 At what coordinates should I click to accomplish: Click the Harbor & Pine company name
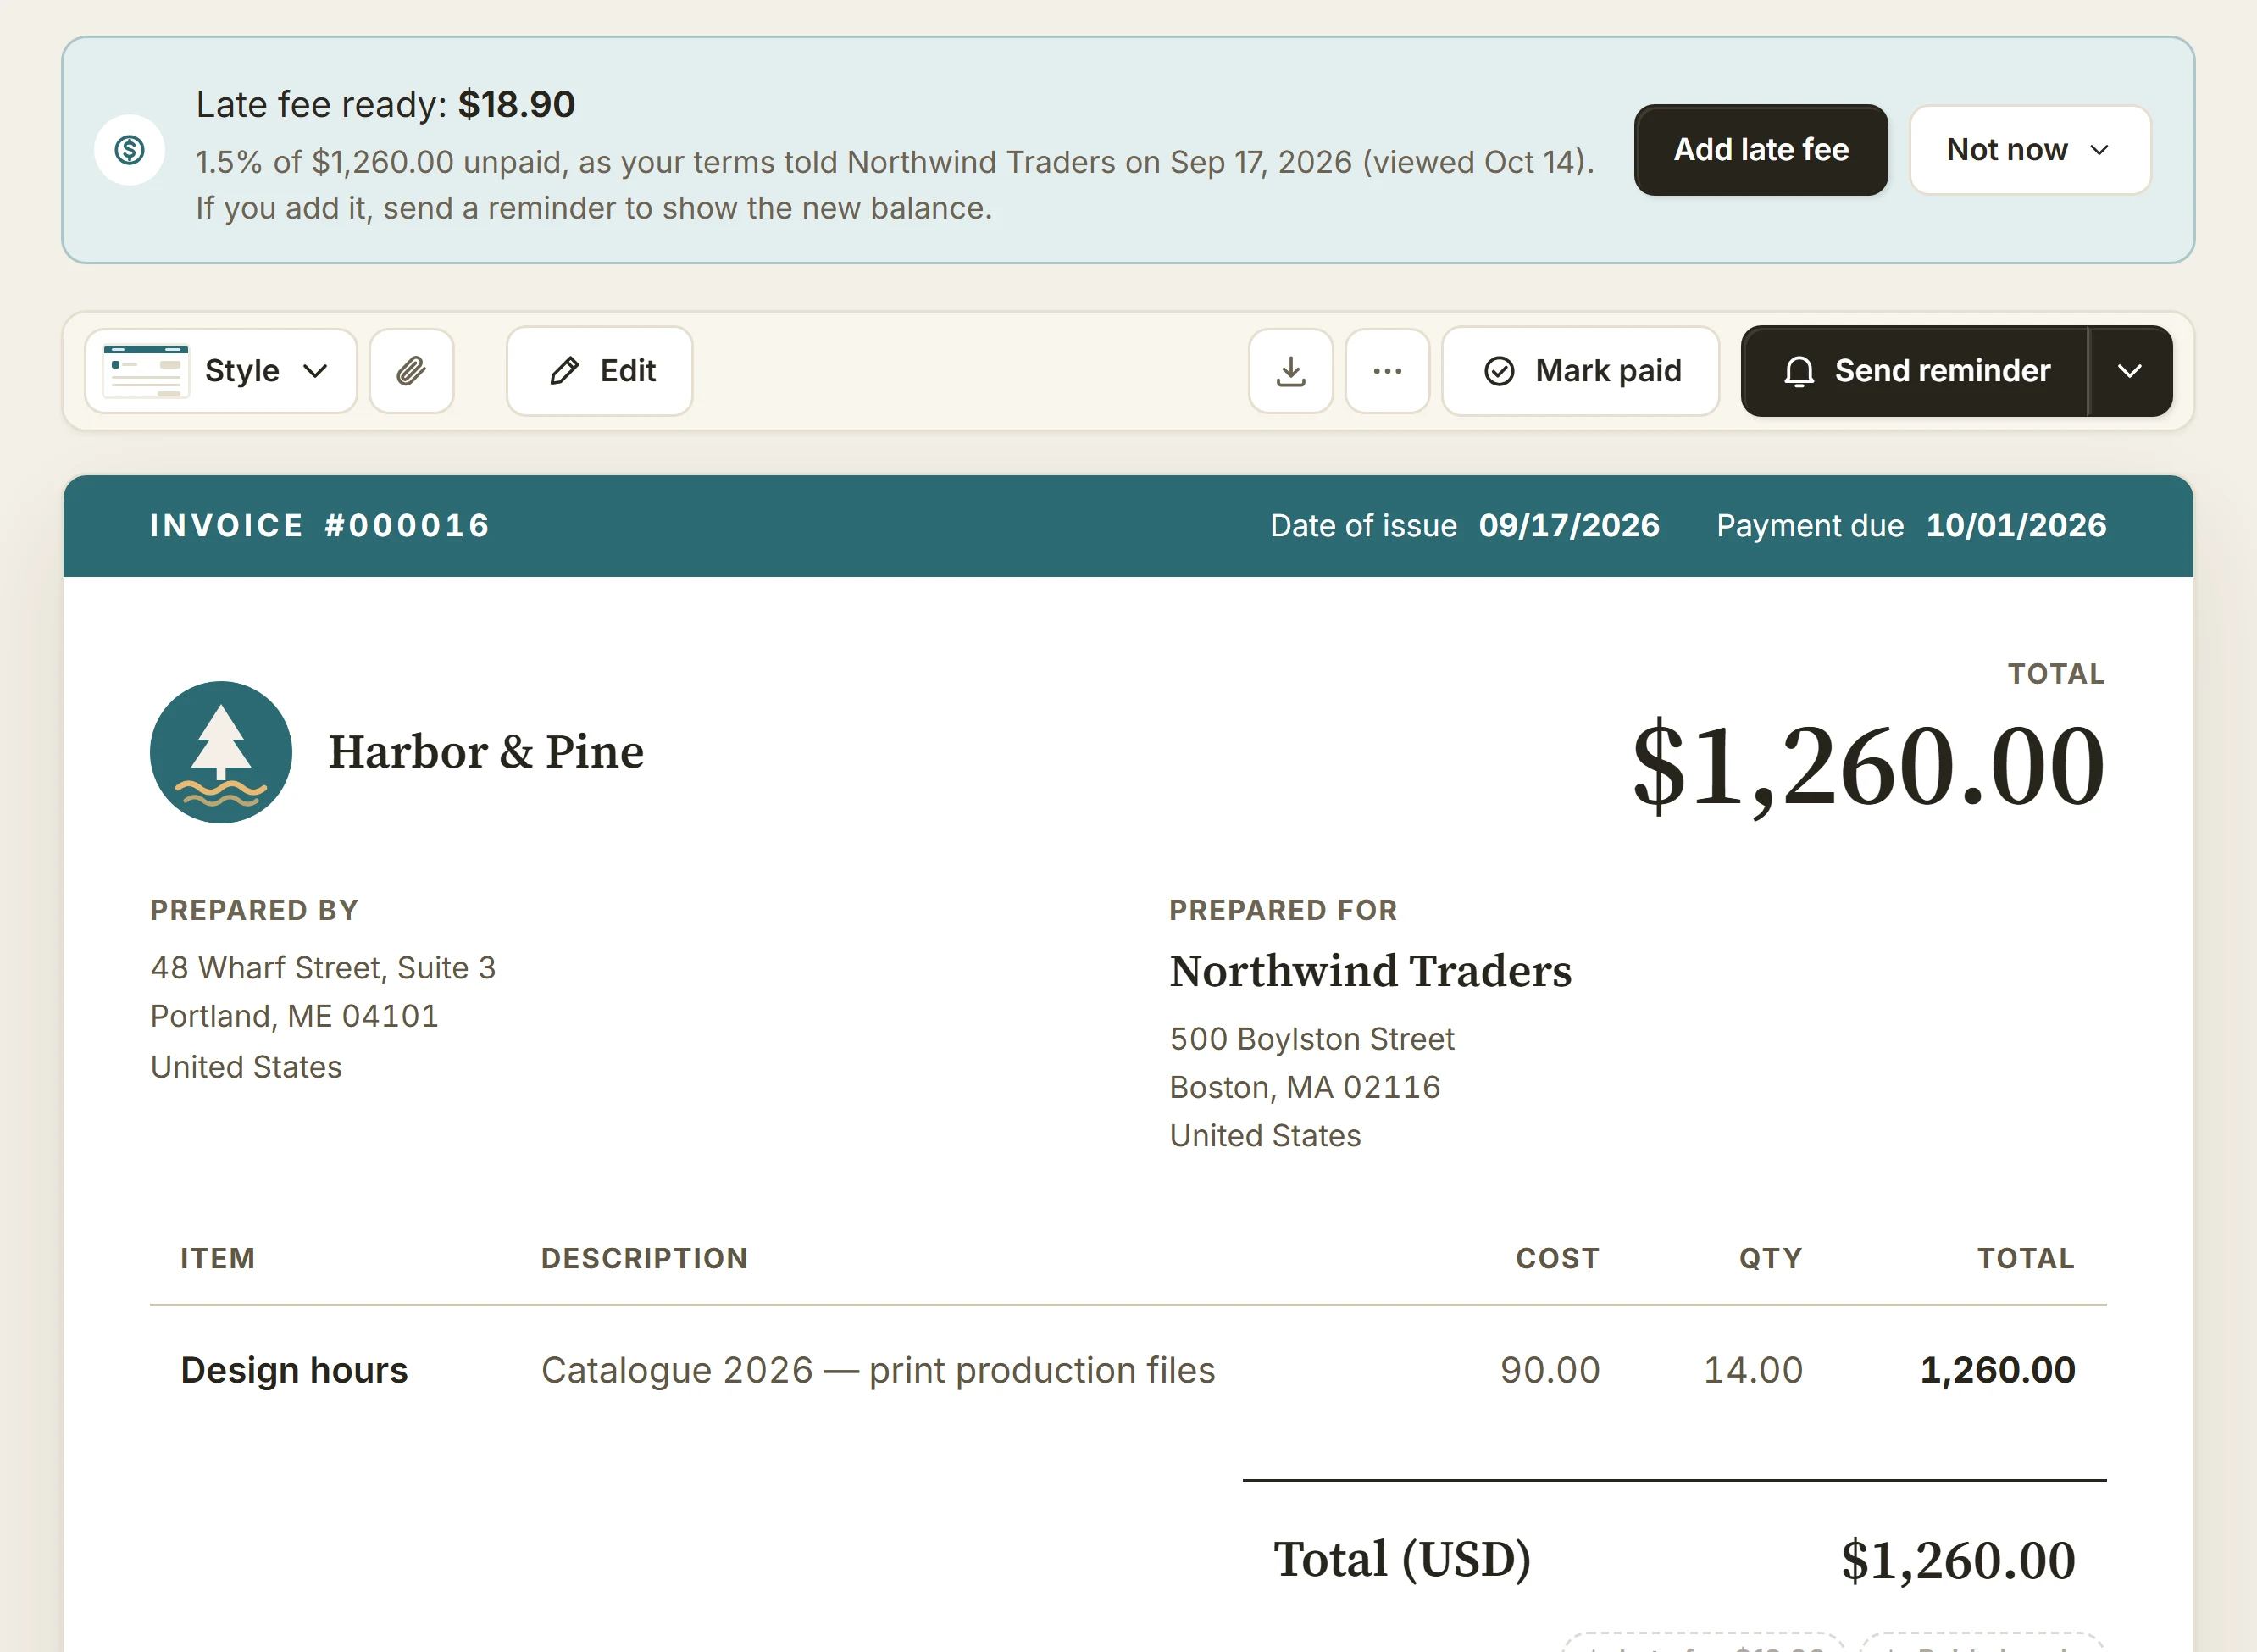(x=486, y=752)
